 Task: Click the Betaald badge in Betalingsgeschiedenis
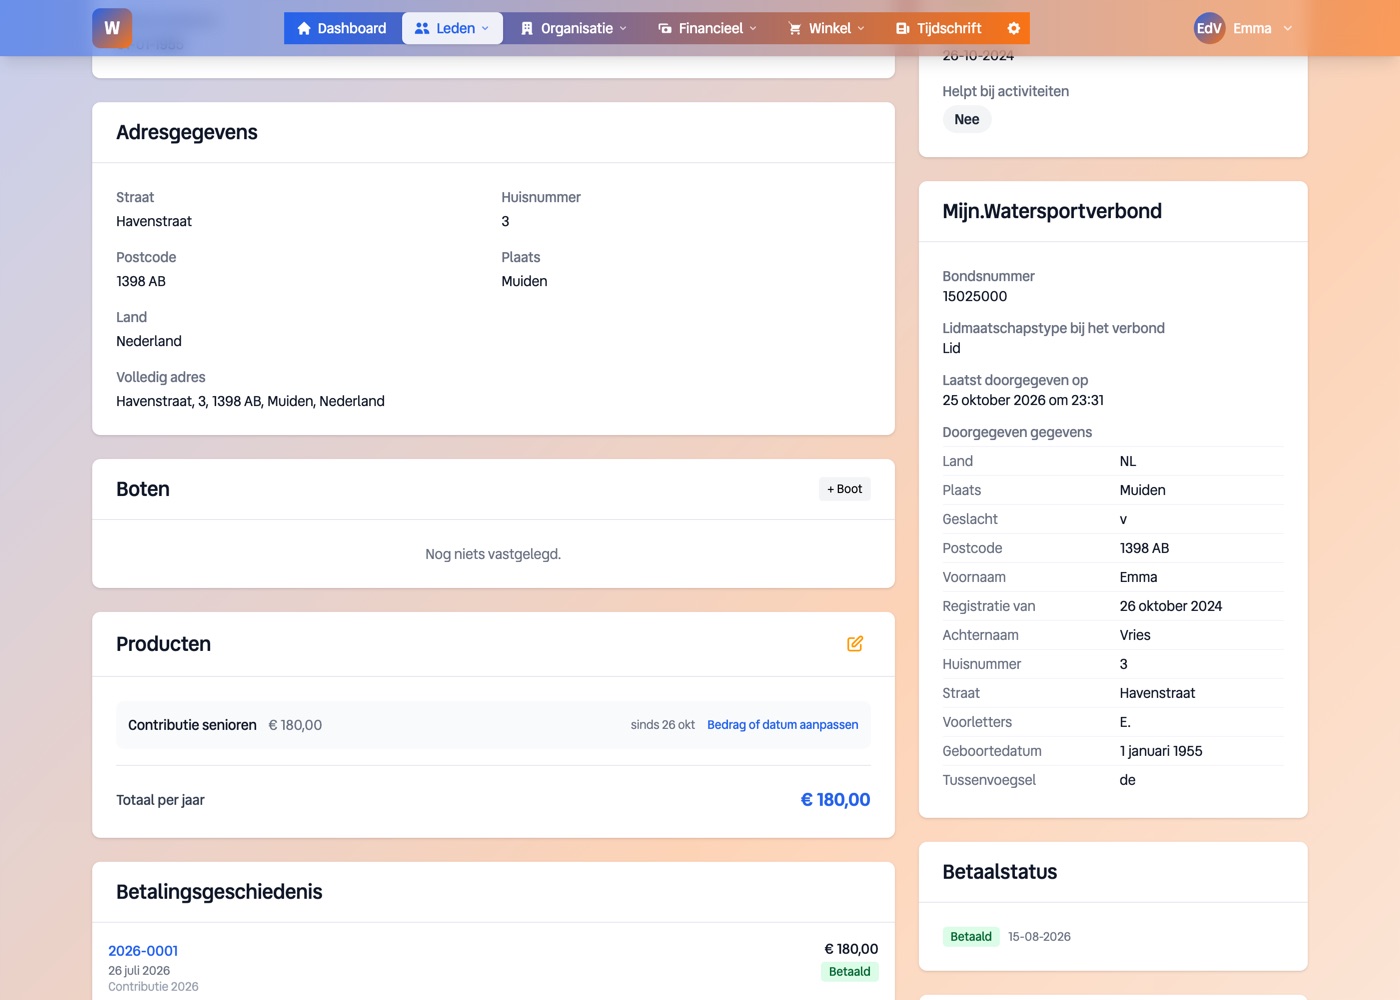coord(850,972)
